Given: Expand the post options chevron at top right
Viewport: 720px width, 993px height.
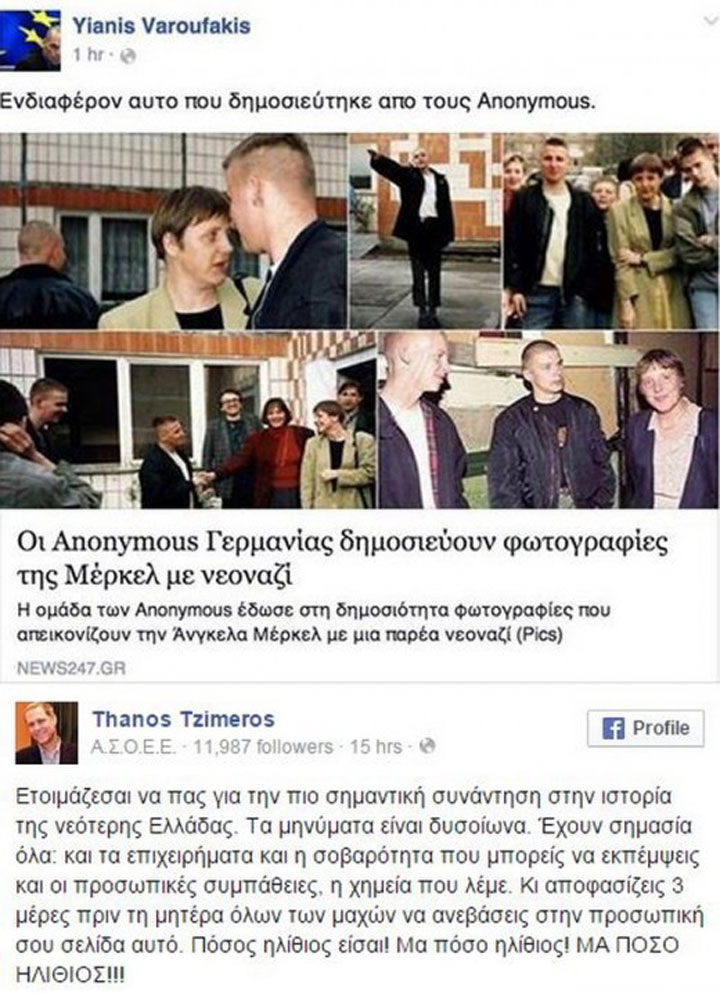Looking at the screenshot, I should pos(711,22).
